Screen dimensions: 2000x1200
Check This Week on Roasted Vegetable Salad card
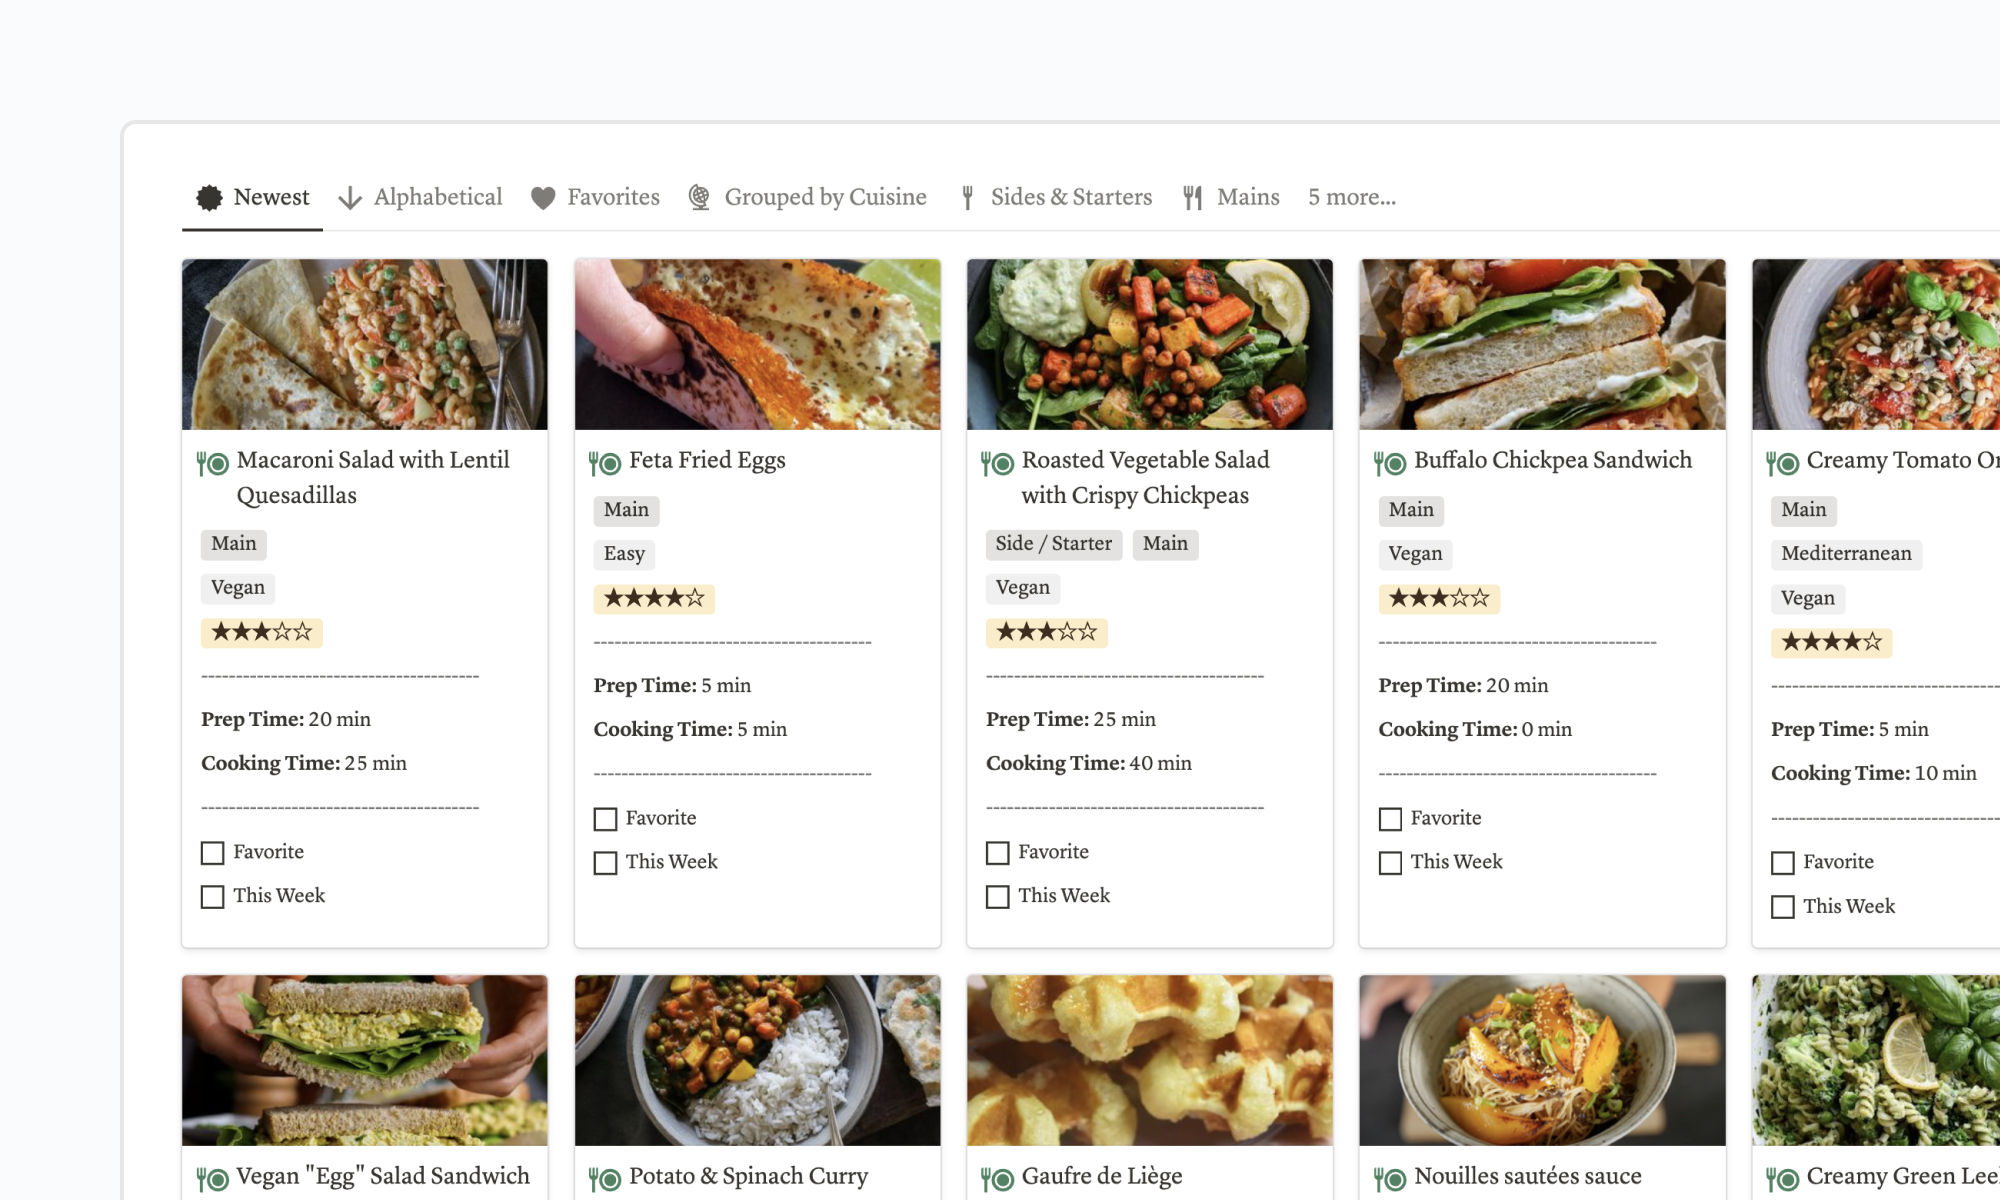997,897
